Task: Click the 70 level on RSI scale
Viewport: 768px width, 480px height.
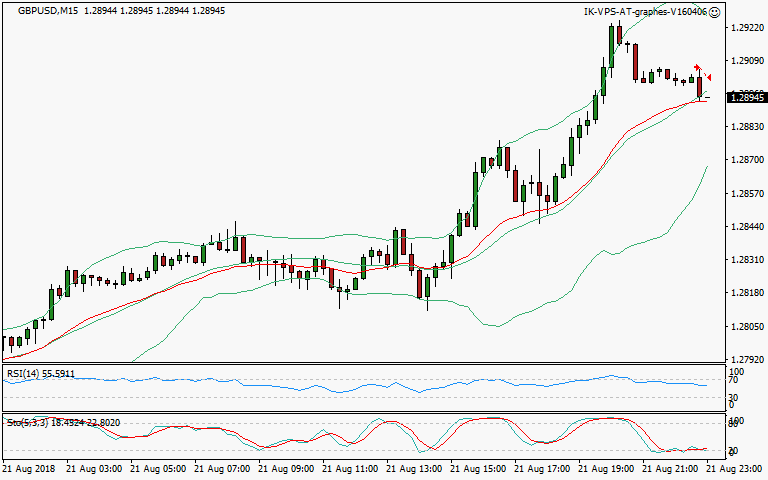Action: tap(733, 380)
